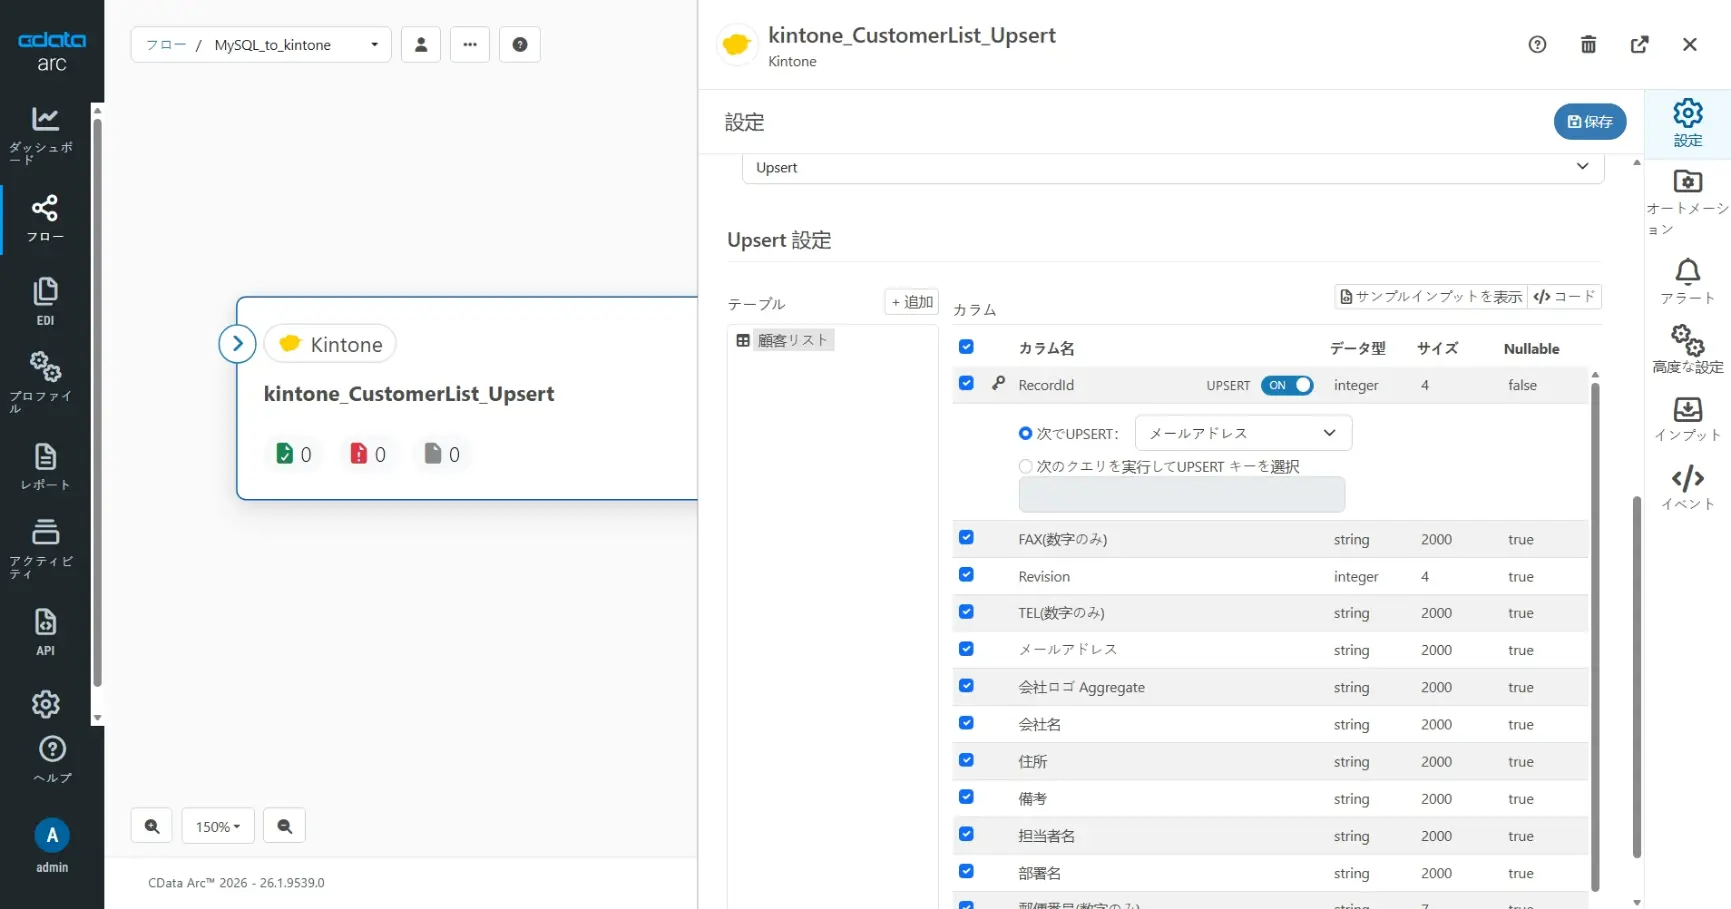
Task: Open the API section
Action: click(45, 632)
